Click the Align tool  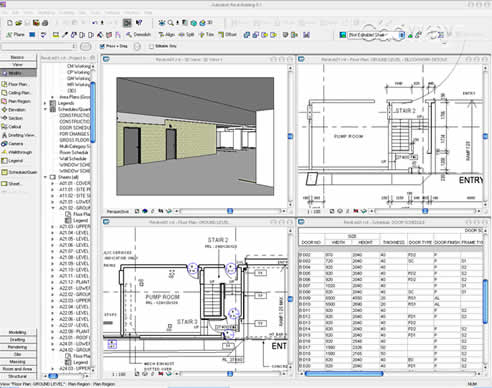pyautogui.click(x=166, y=34)
